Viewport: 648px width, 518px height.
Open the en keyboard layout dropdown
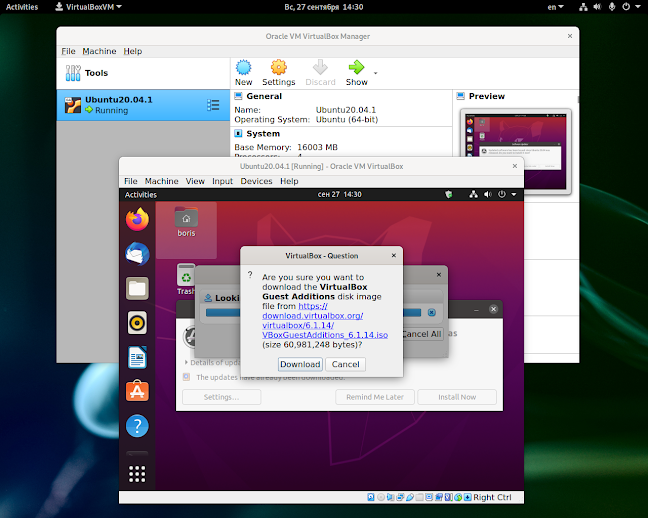555,7
